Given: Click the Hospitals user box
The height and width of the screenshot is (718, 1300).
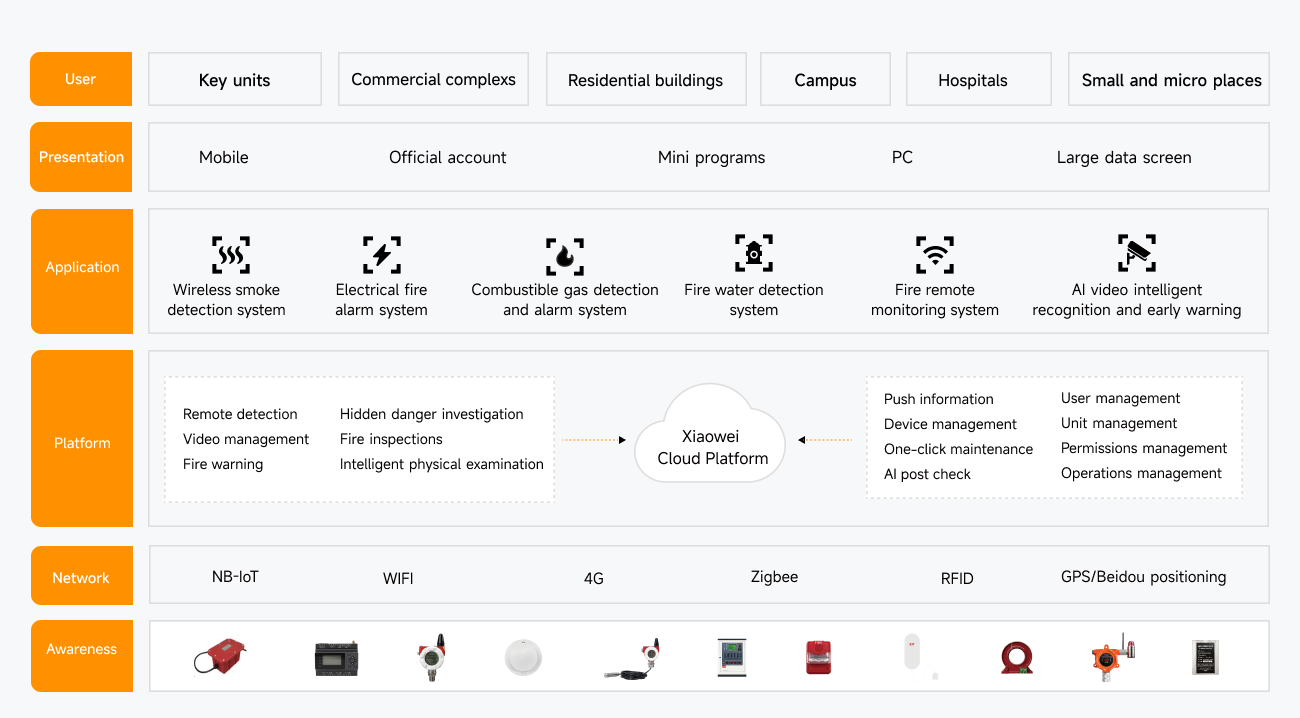Looking at the screenshot, I should coord(973,80).
